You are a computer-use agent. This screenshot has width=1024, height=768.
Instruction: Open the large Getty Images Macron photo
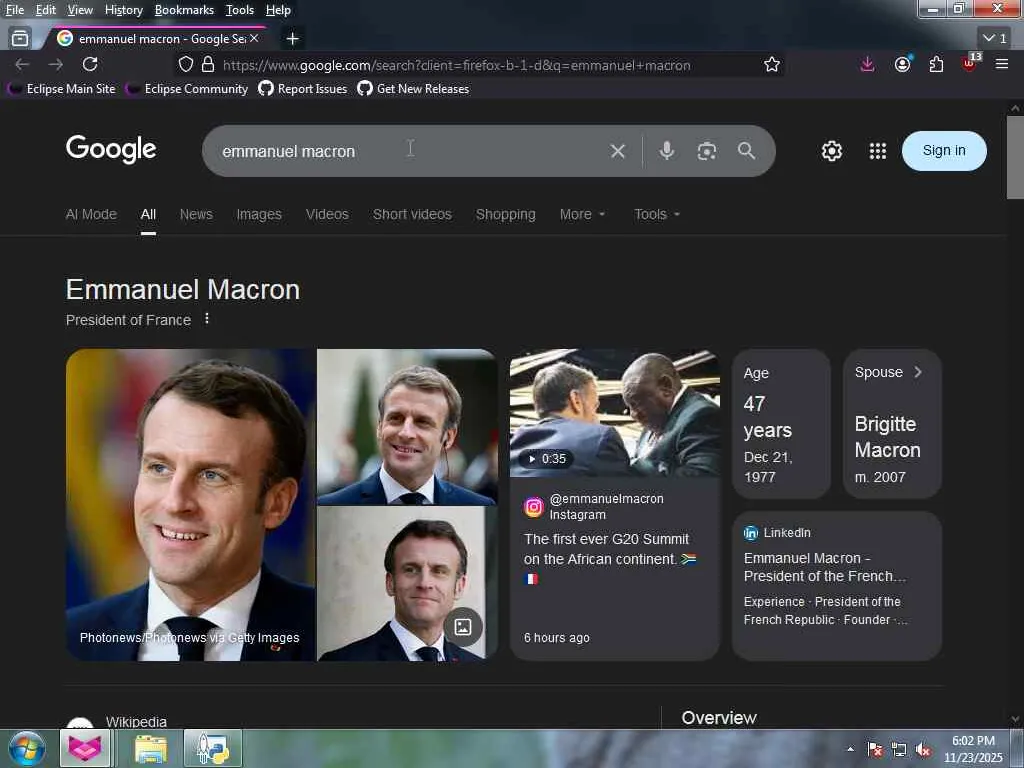coord(191,505)
